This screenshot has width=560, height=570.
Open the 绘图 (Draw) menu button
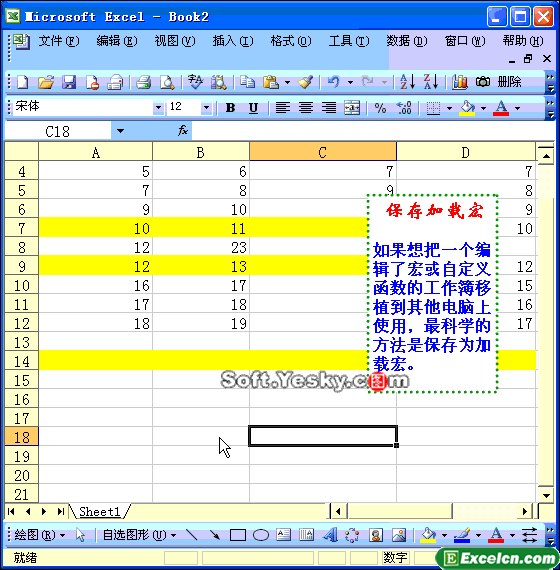(40, 535)
